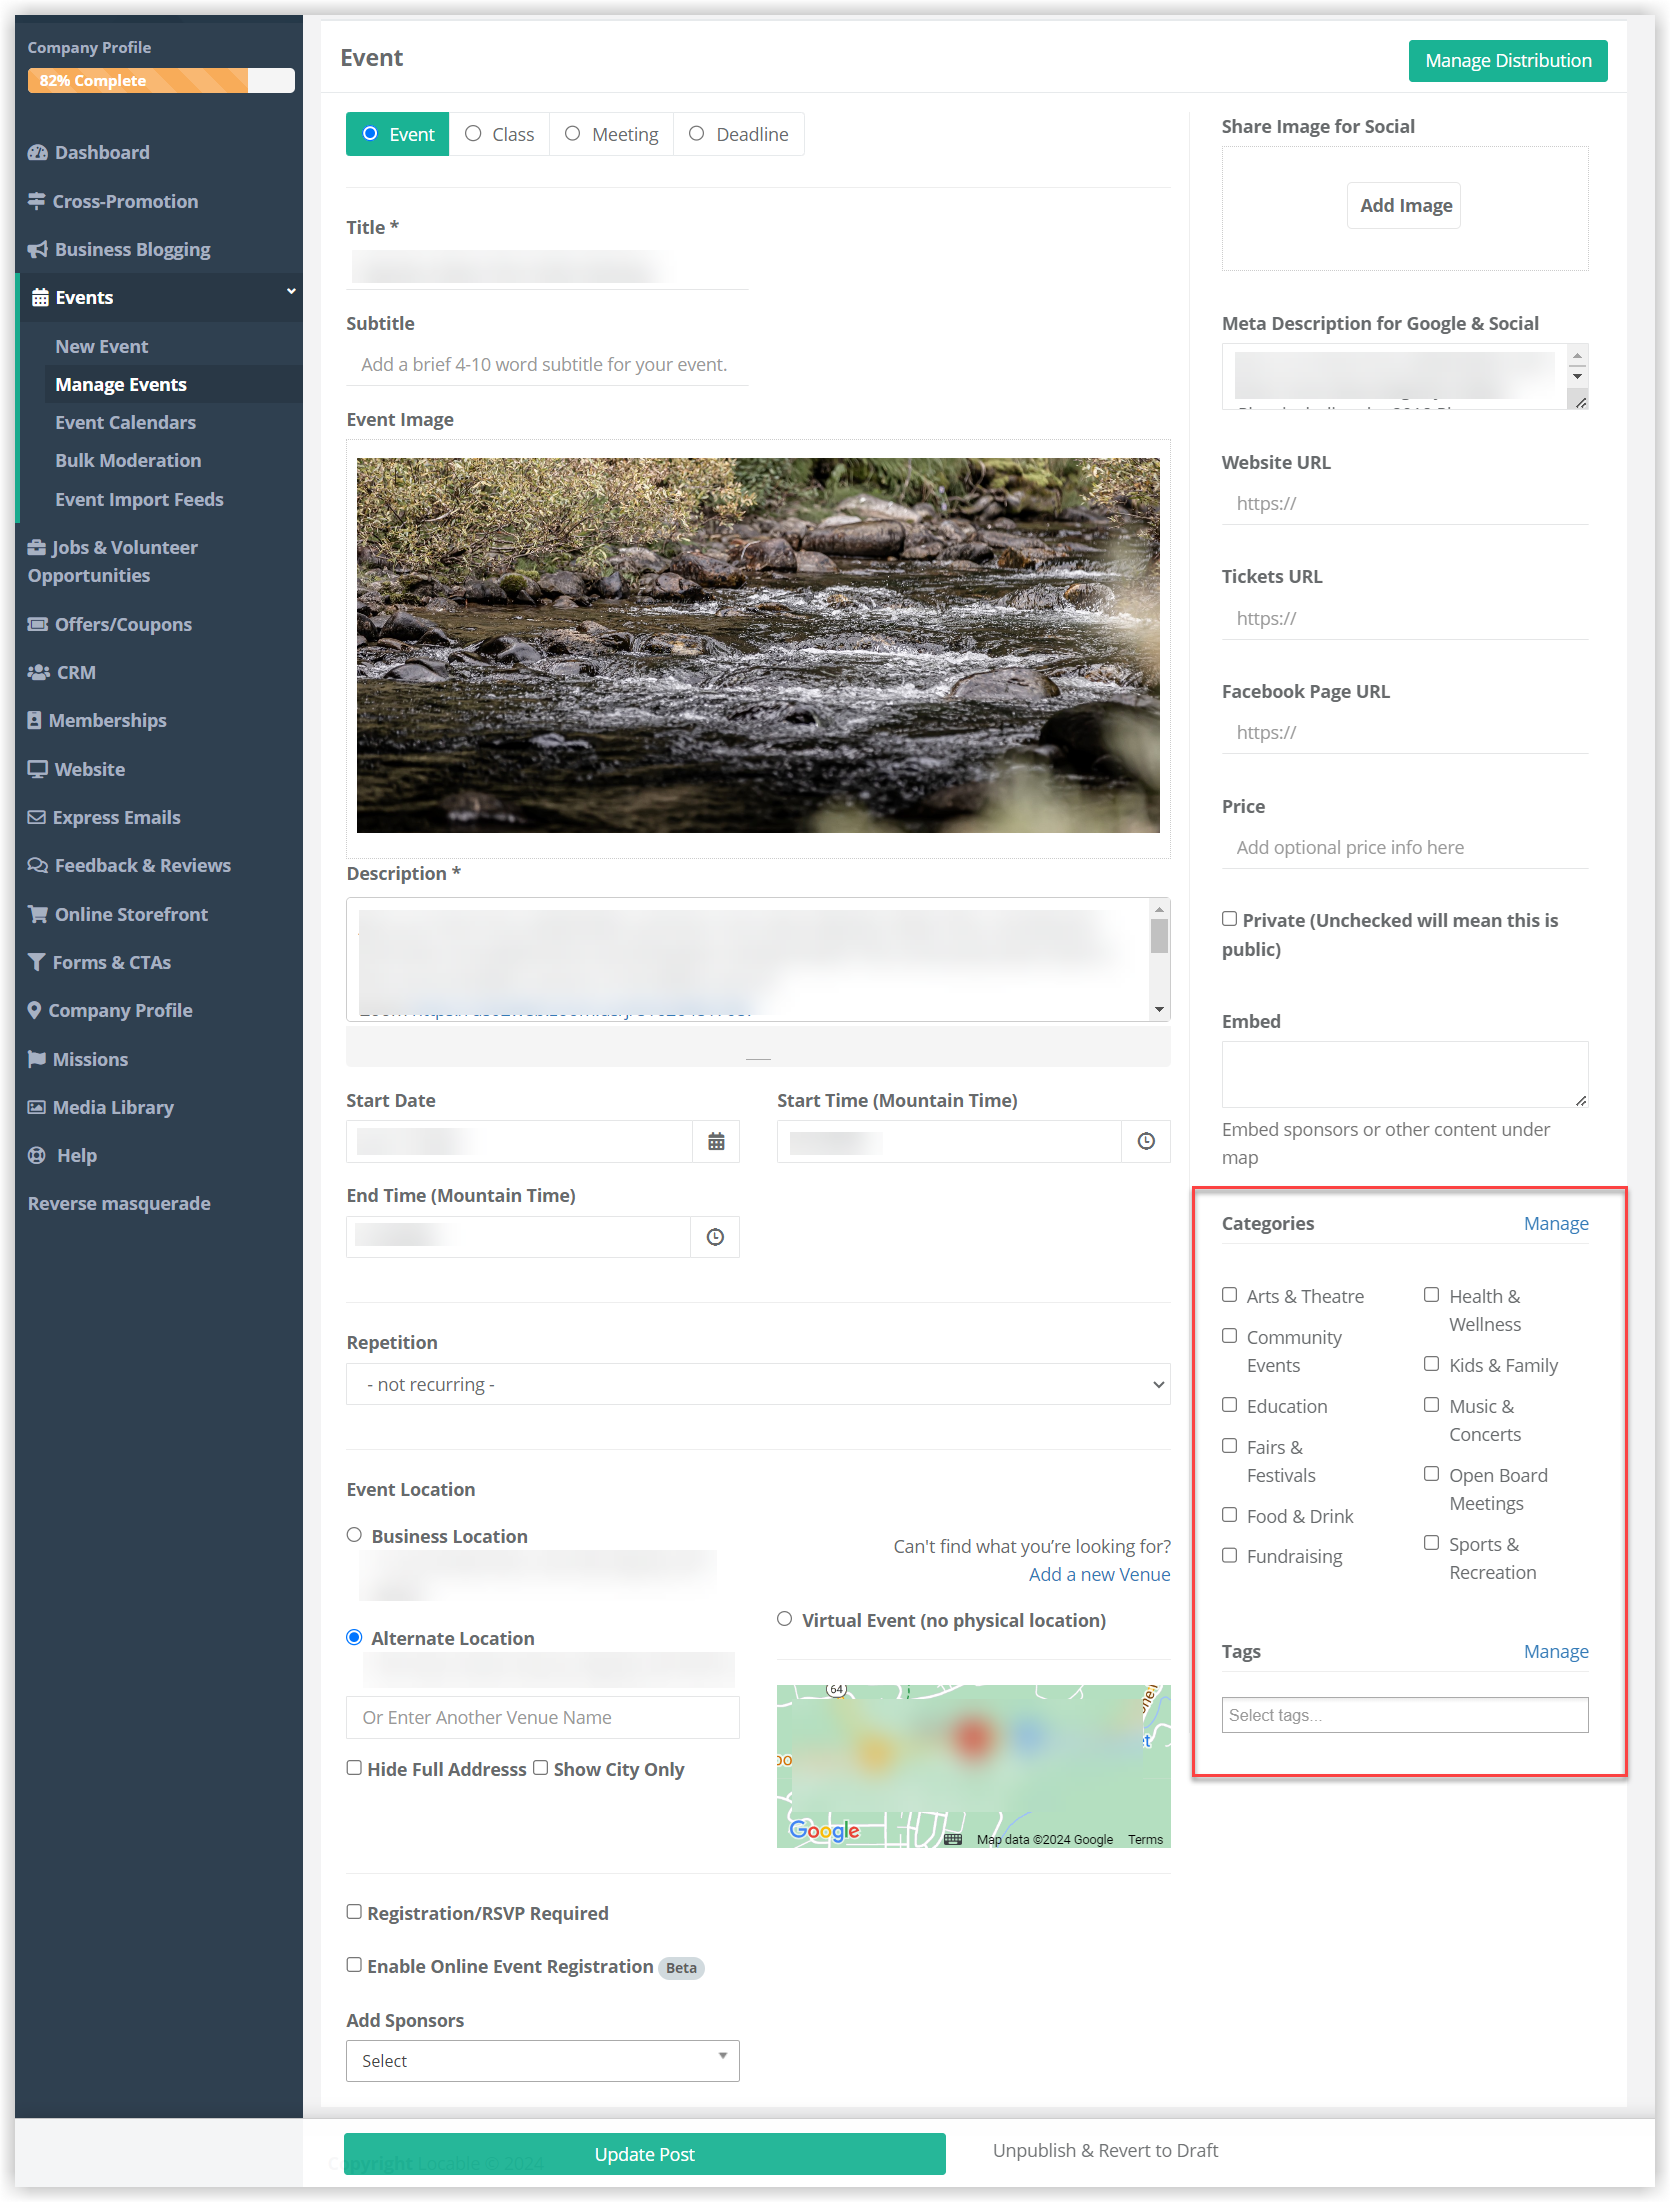Open the Start Time clock picker icon
This screenshot has height=2203, width=1671.
pos(1146,1141)
